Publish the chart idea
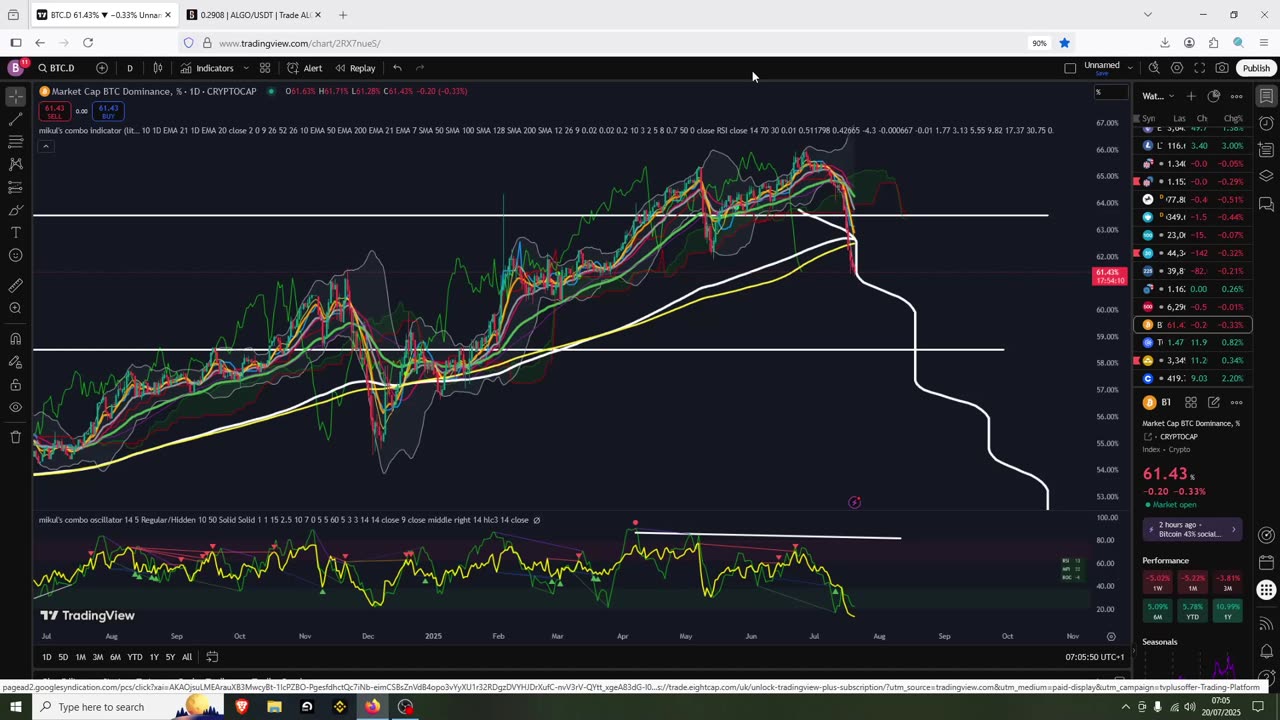This screenshot has height=720, width=1280. pos(1256,68)
